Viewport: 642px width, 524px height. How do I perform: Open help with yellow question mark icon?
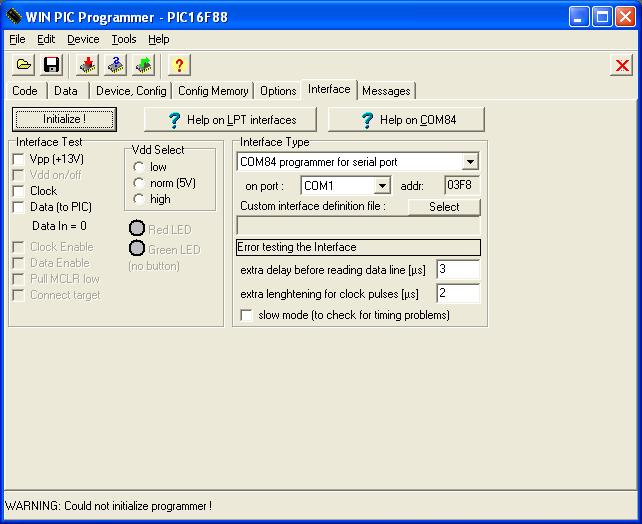pos(179,65)
